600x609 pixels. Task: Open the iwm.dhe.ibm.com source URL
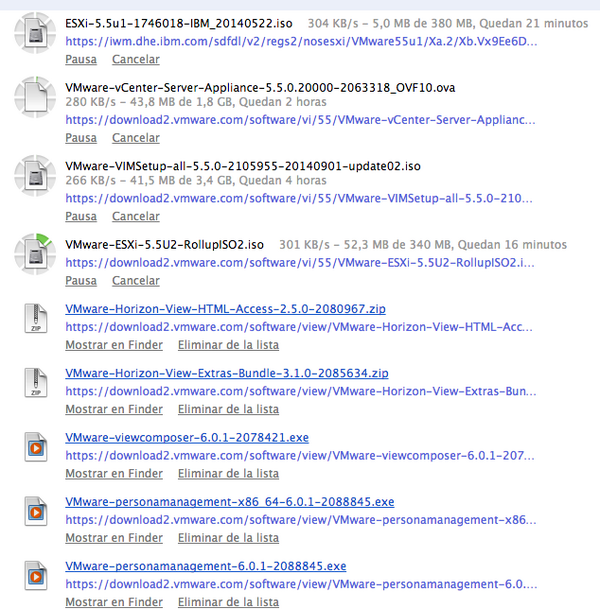click(x=301, y=42)
